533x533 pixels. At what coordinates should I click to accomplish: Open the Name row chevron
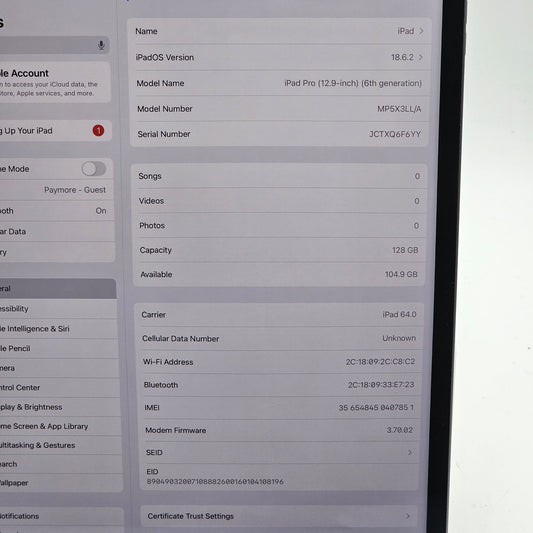[422, 31]
